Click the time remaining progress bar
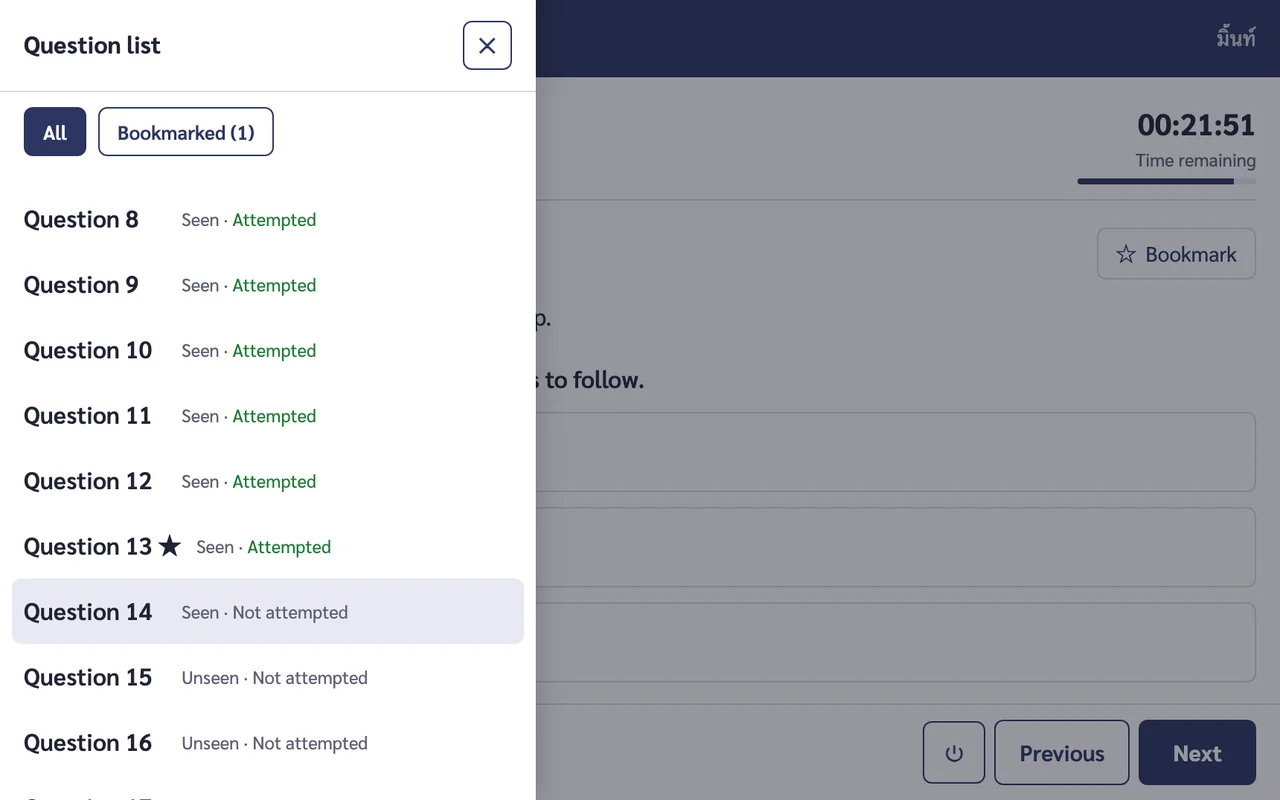Screen dimensions: 1280x800 [1166, 181]
